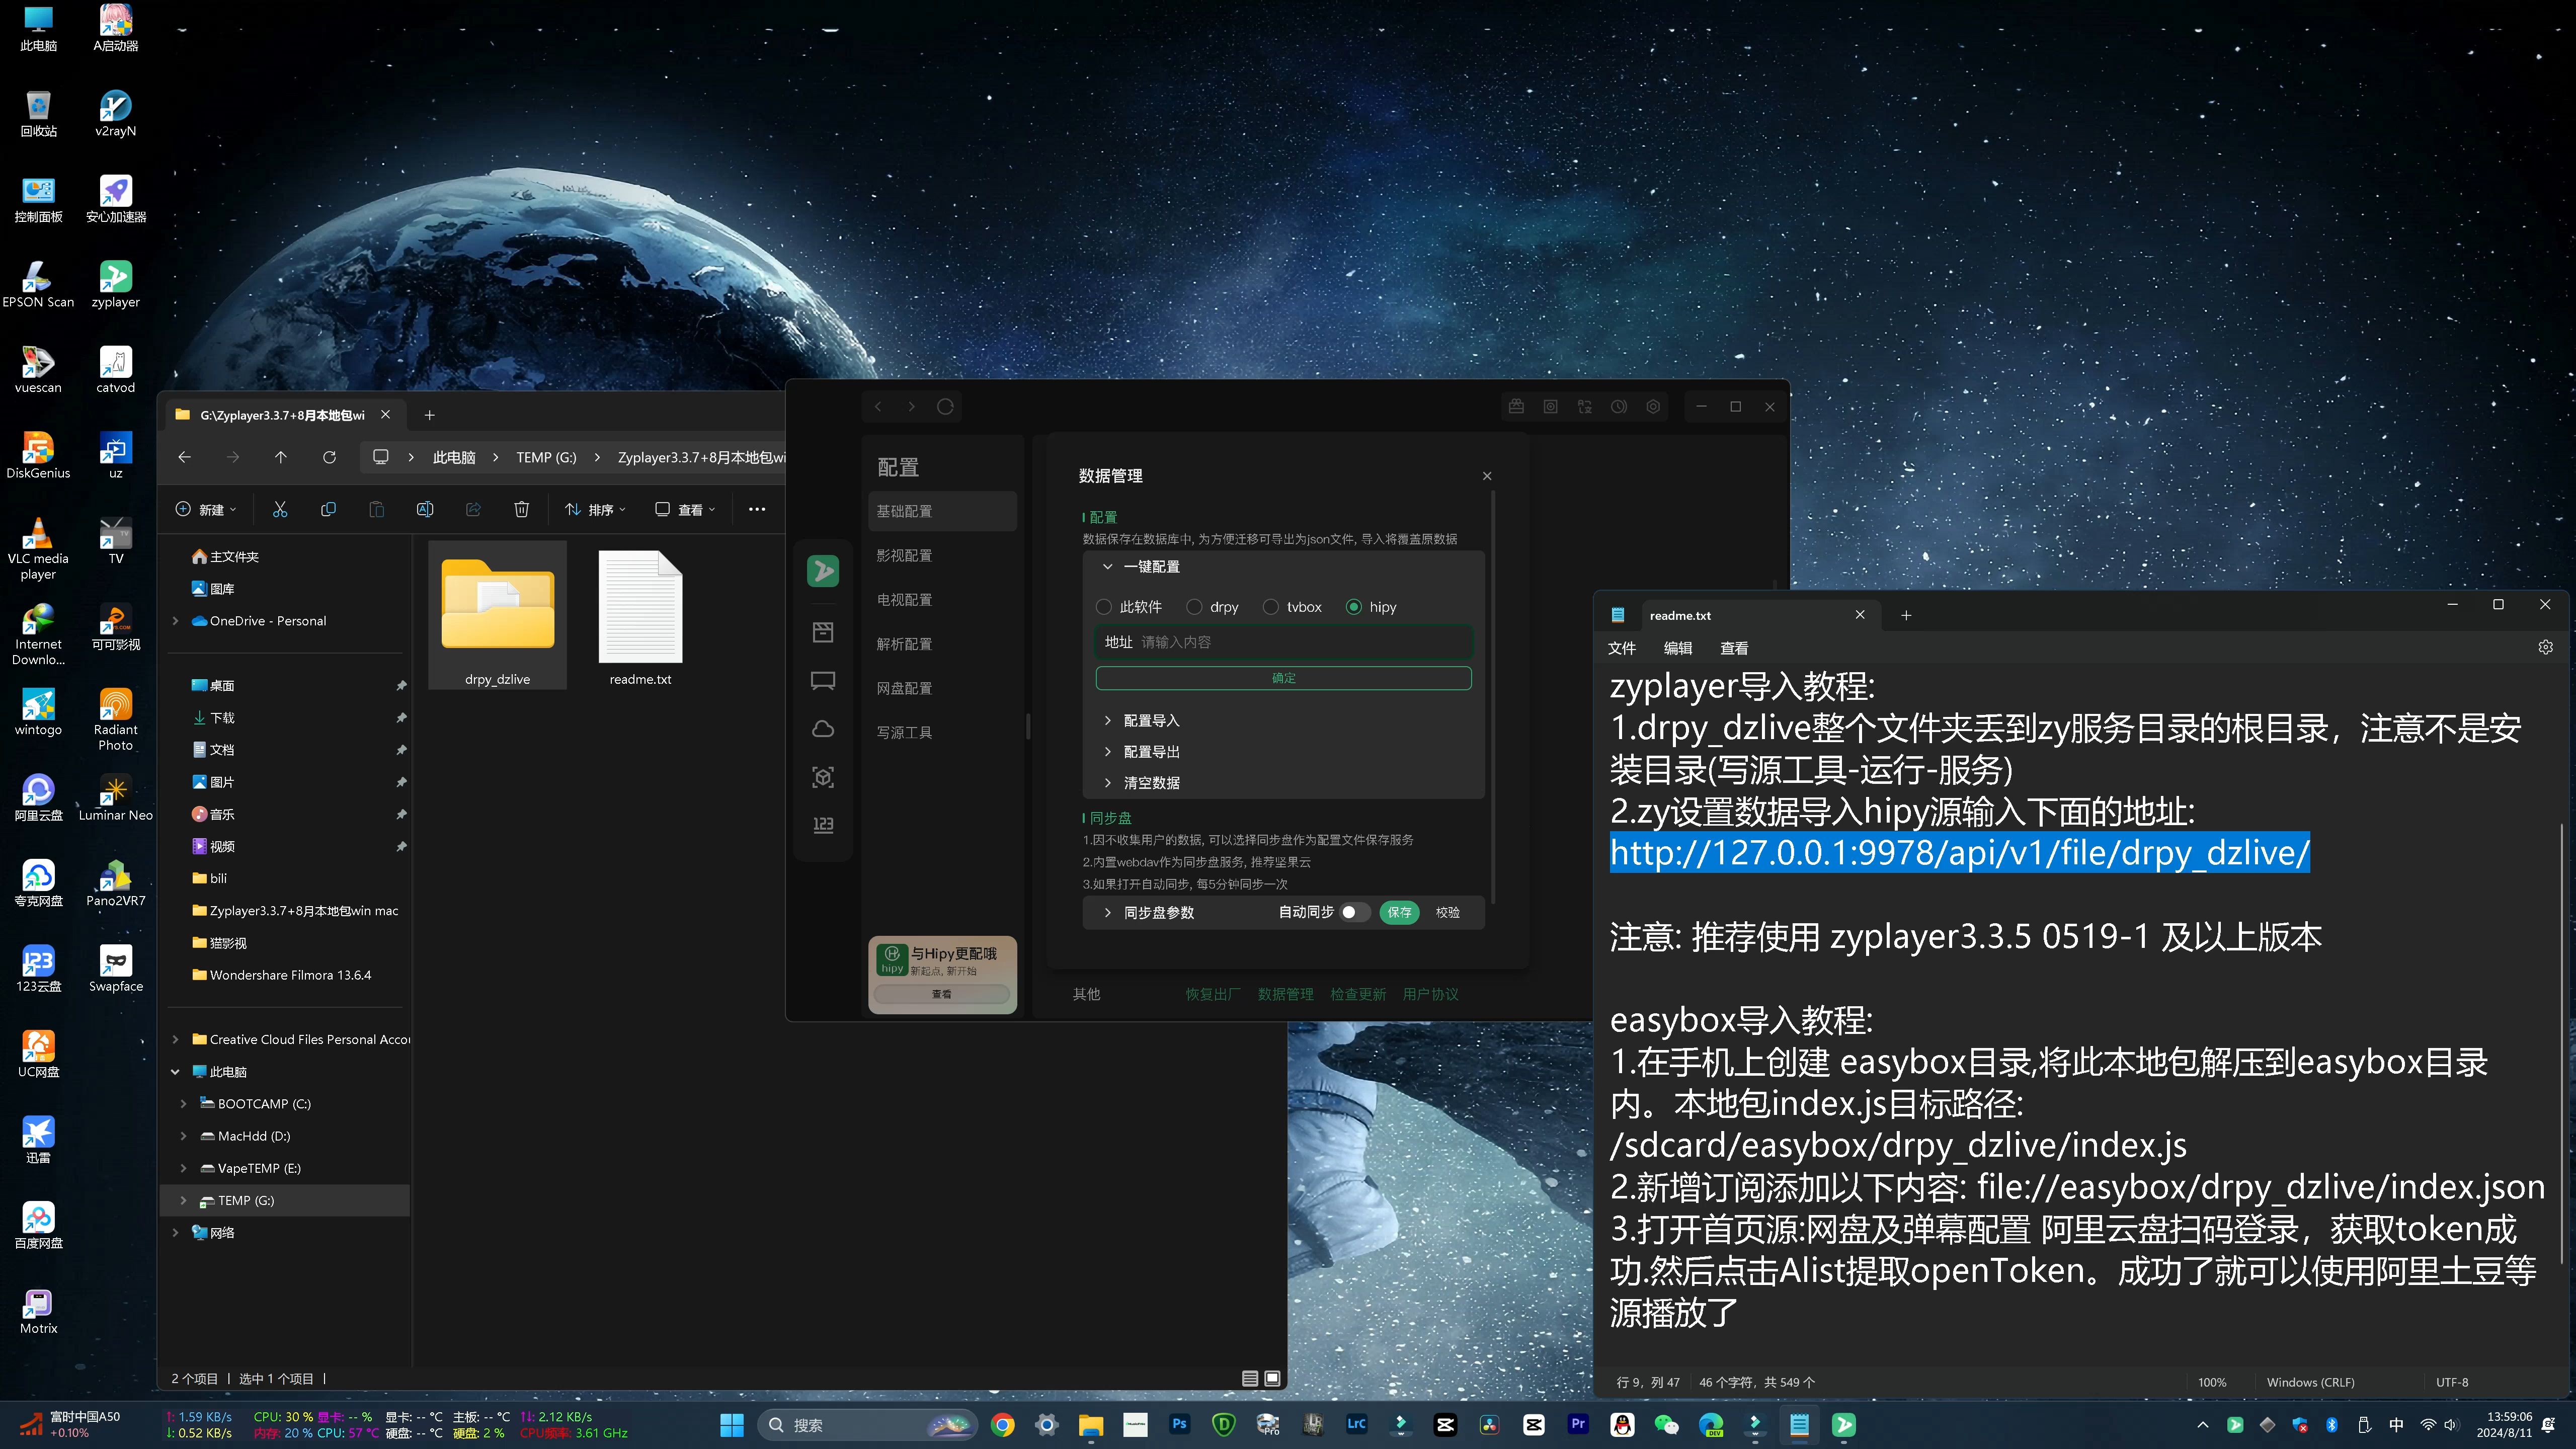Click the 地址 input field
The image size is (2576, 1449).
1283,642
